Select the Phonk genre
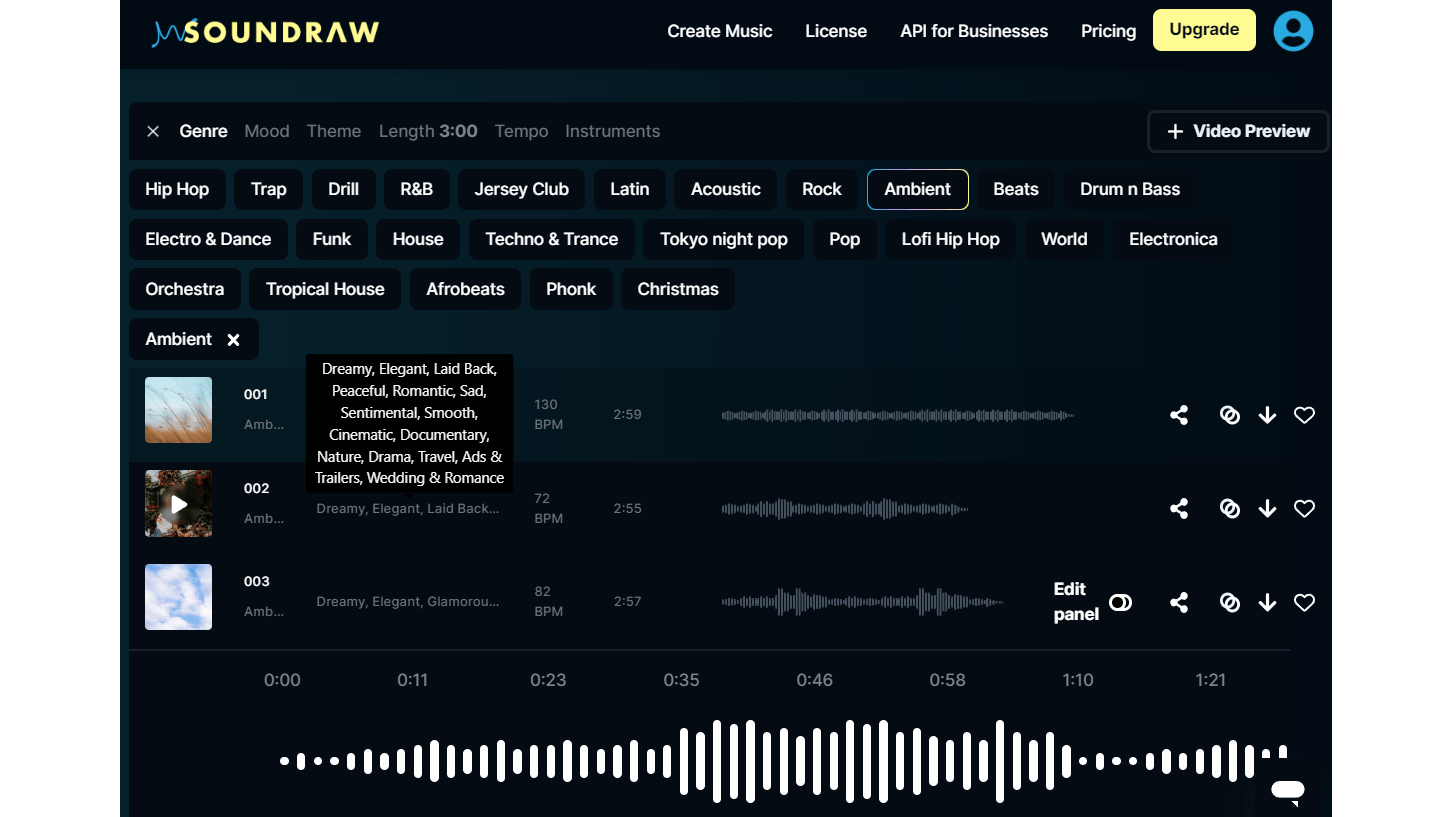The height and width of the screenshot is (817, 1452). click(x=571, y=290)
